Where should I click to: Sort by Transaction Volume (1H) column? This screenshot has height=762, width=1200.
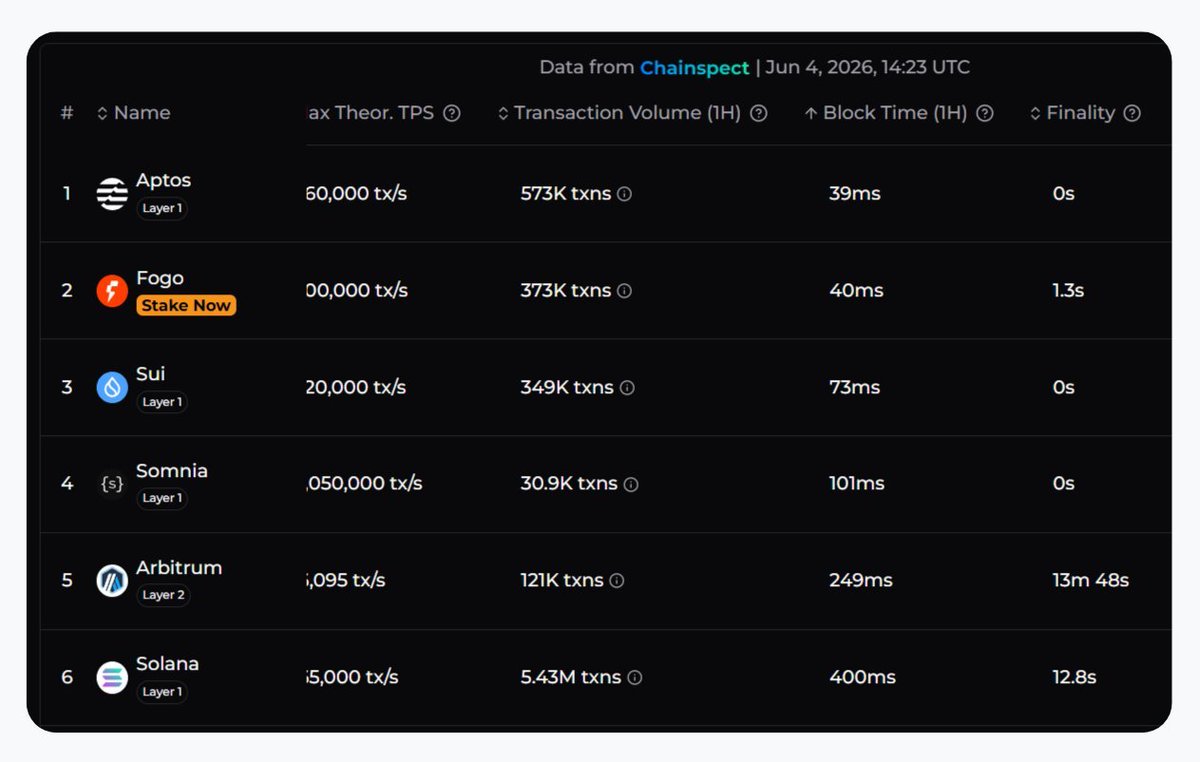pos(622,113)
